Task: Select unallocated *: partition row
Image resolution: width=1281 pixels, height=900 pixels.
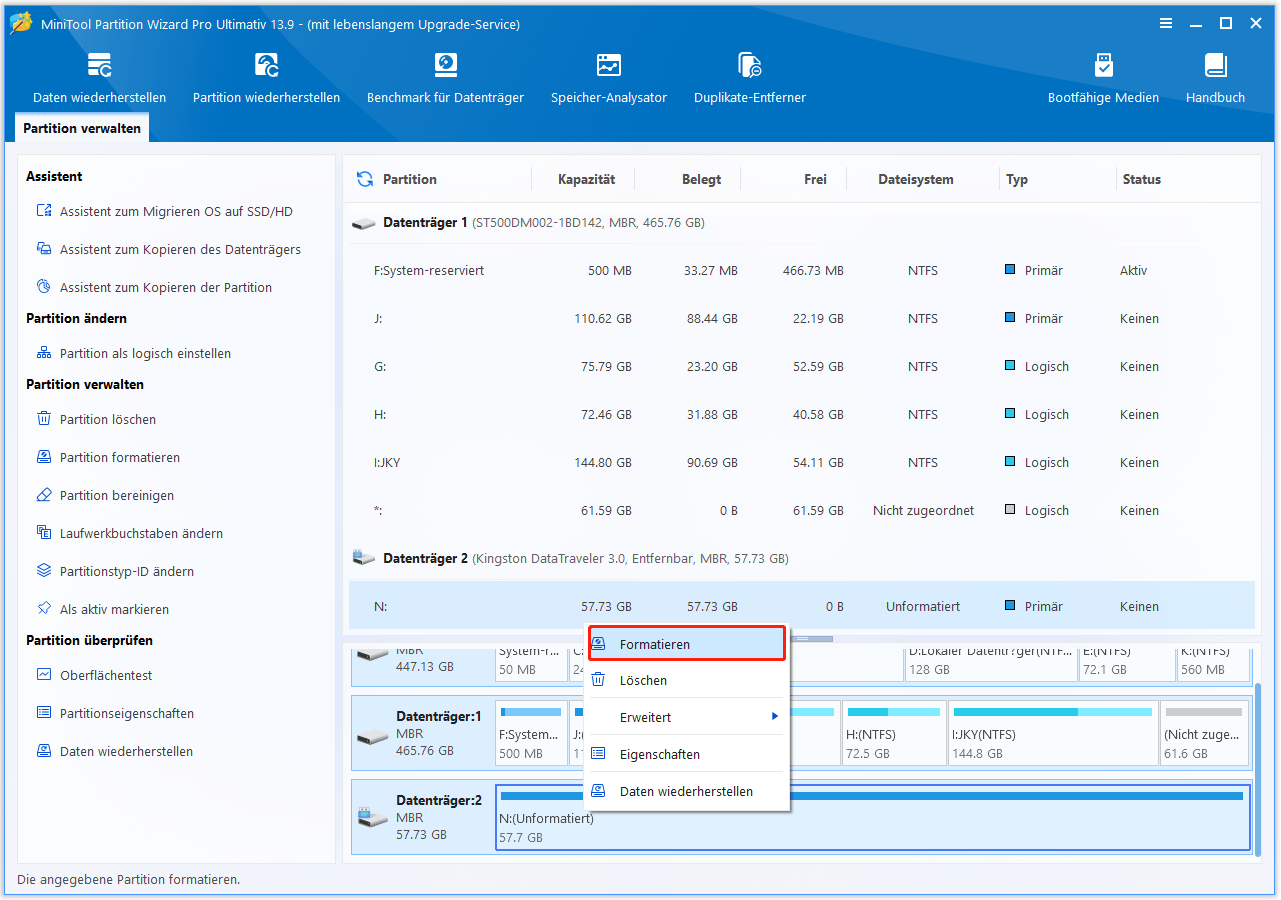Action: coord(802,511)
